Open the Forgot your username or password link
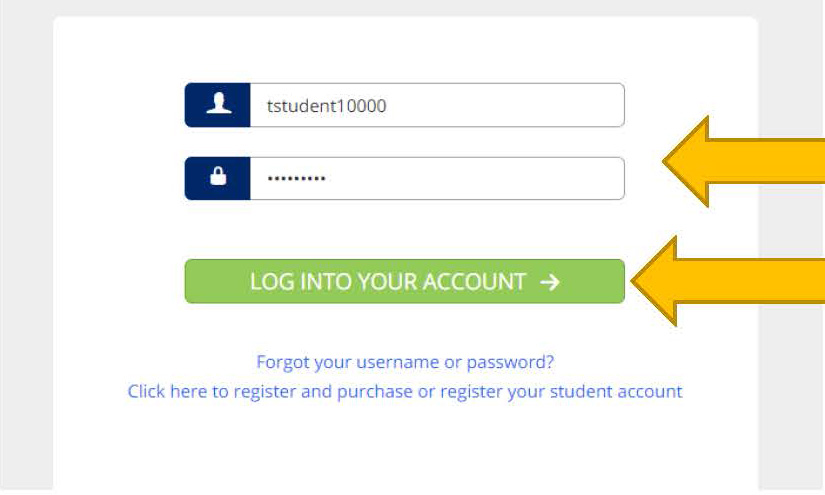This screenshot has height=495, width=825. (405, 362)
